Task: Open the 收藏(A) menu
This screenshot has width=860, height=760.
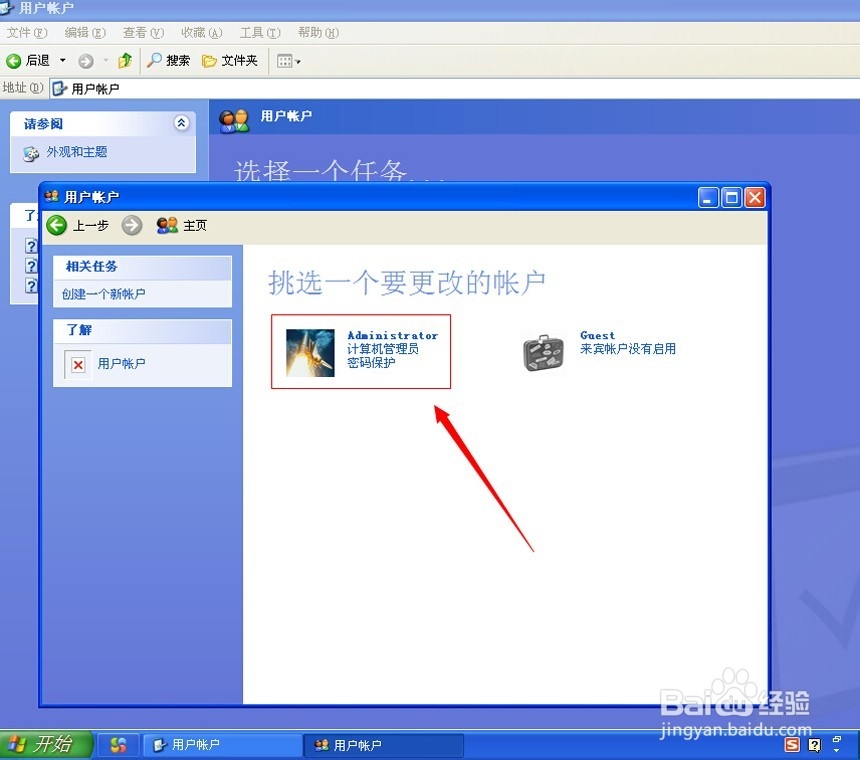Action: click(x=202, y=33)
